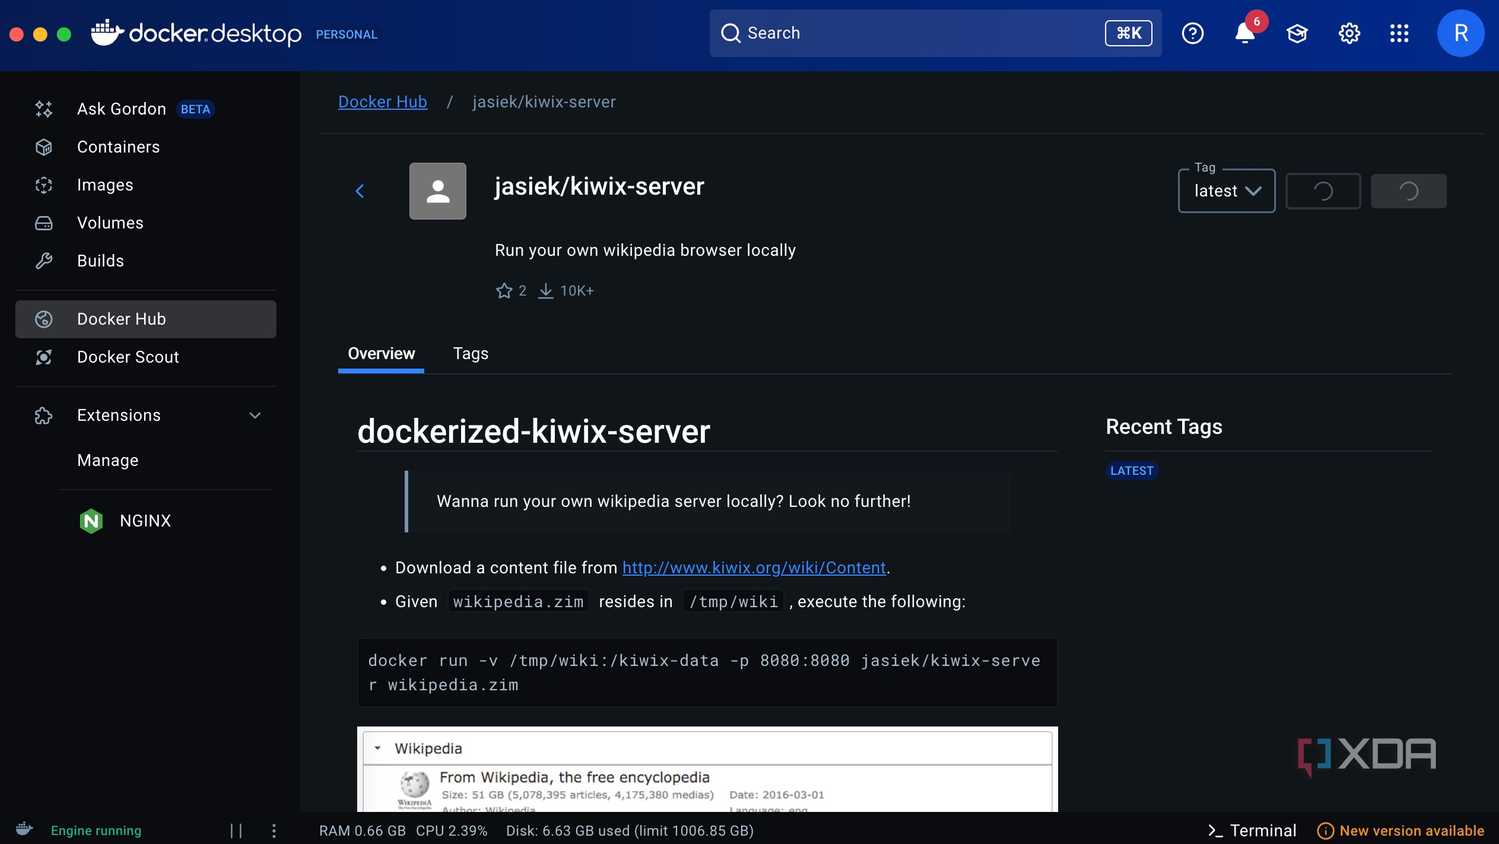Open the Tag latest dropdown
Screen dimensions: 1499x844
pos(1227,191)
